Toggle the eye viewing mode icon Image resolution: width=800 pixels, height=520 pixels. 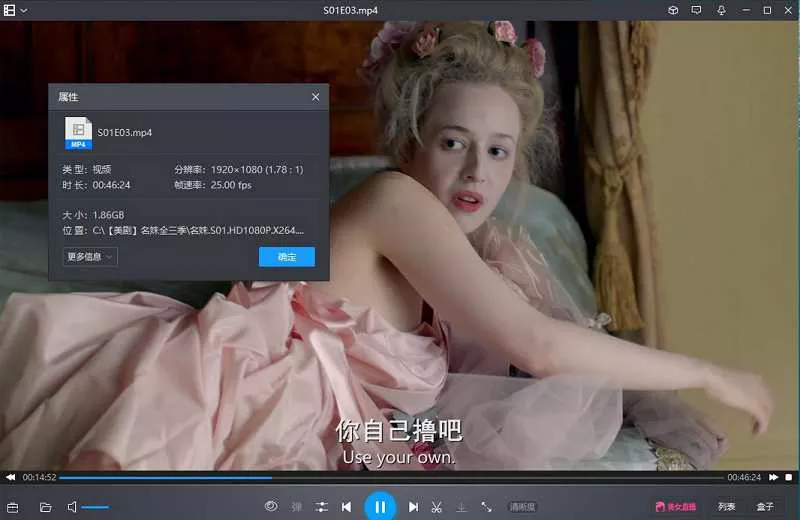pyautogui.click(x=270, y=507)
